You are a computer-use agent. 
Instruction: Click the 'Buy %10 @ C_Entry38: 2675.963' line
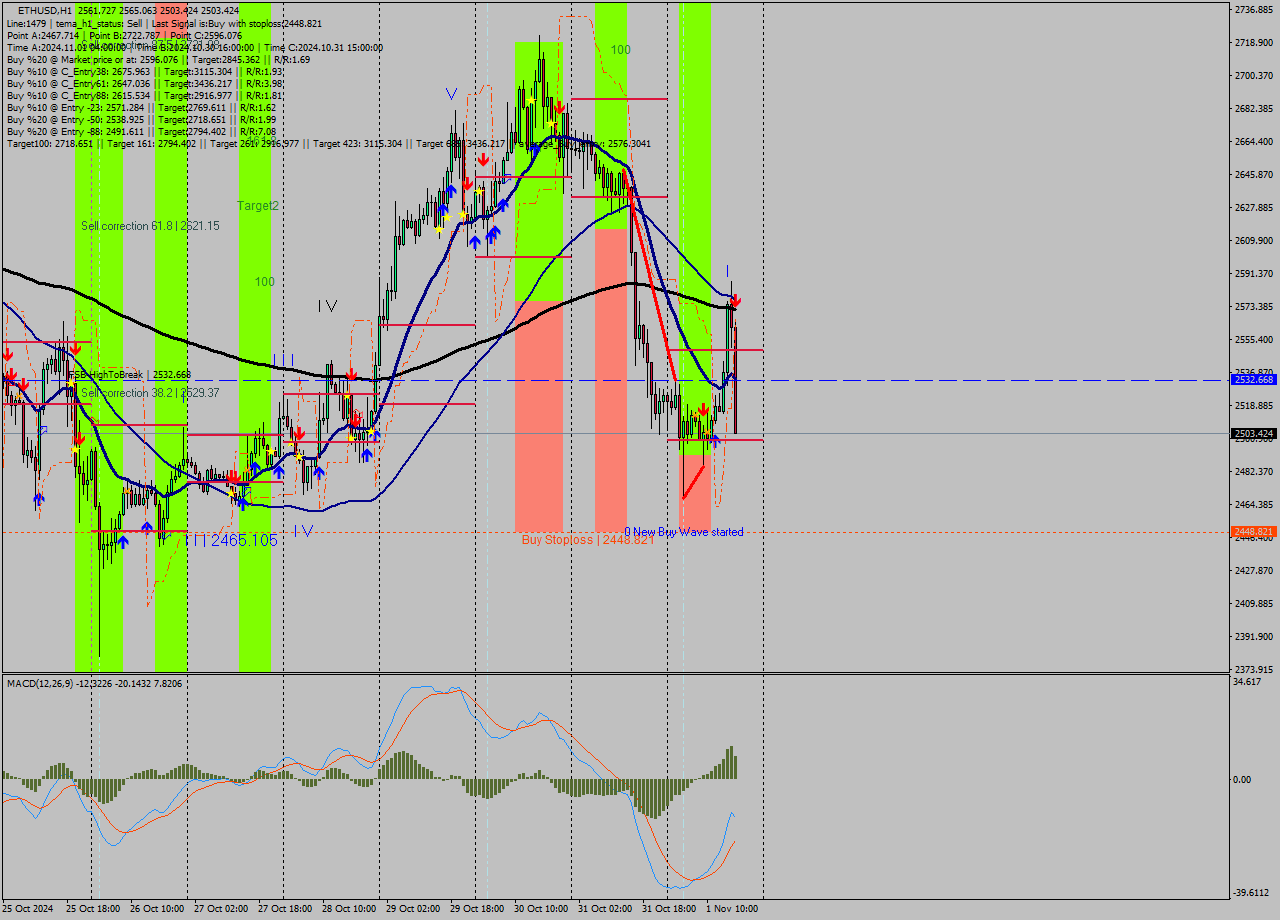[144, 71]
